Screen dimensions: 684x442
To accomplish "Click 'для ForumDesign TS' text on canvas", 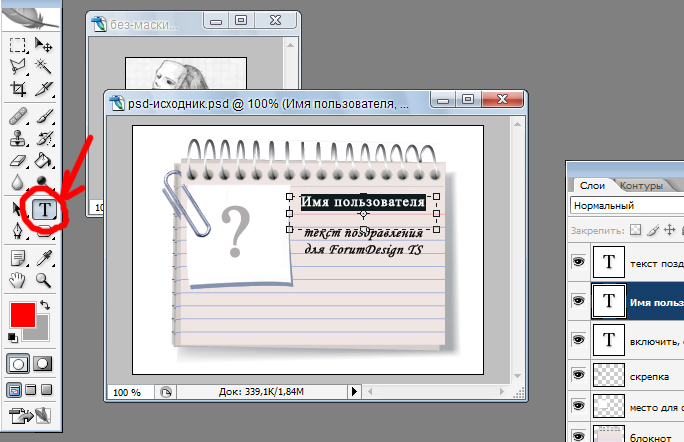I will 363,250.
